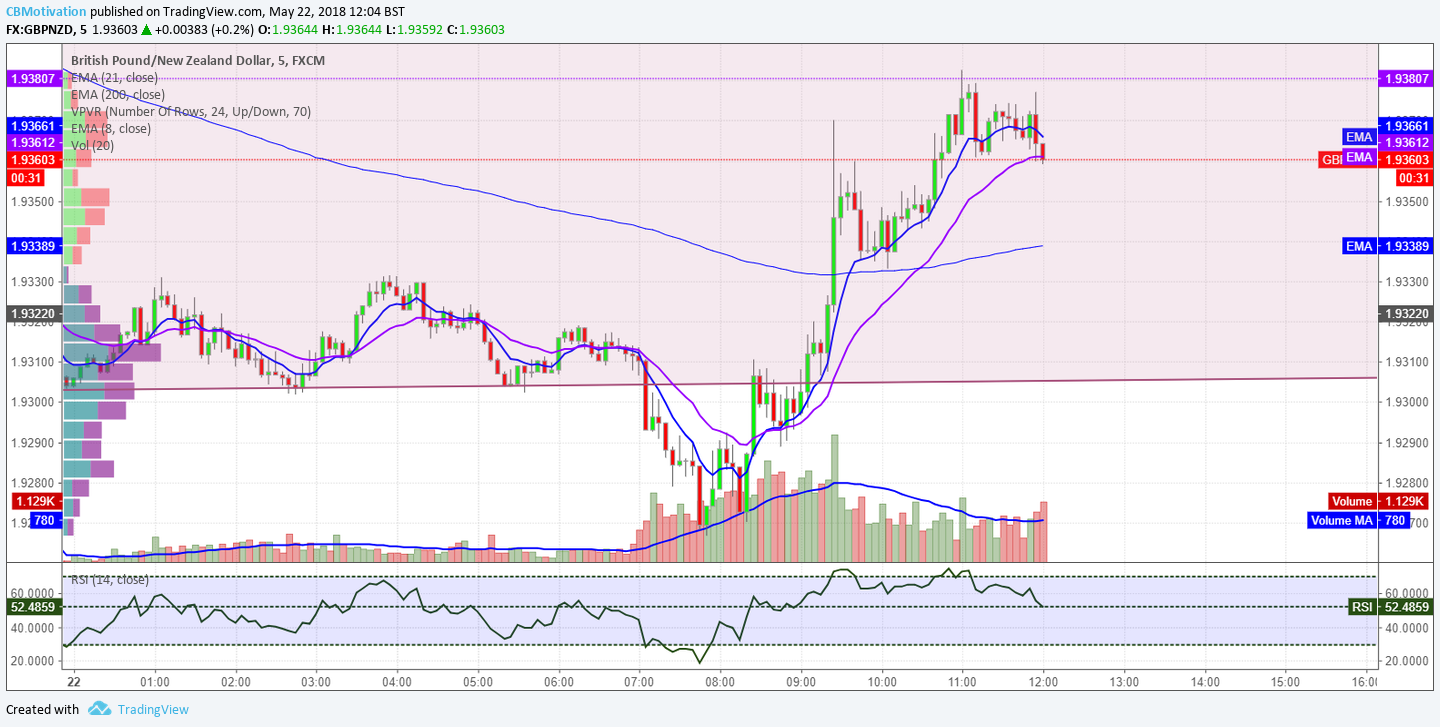The height and width of the screenshot is (727, 1440).
Task: Click red 1.93603 price label on right scale
Action: pyautogui.click(x=1405, y=160)
